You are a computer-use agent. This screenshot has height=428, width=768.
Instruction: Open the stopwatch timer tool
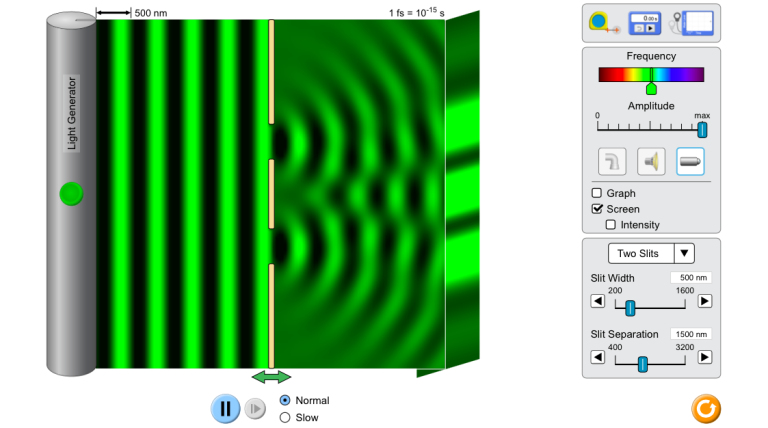click(x=645, y=23)
